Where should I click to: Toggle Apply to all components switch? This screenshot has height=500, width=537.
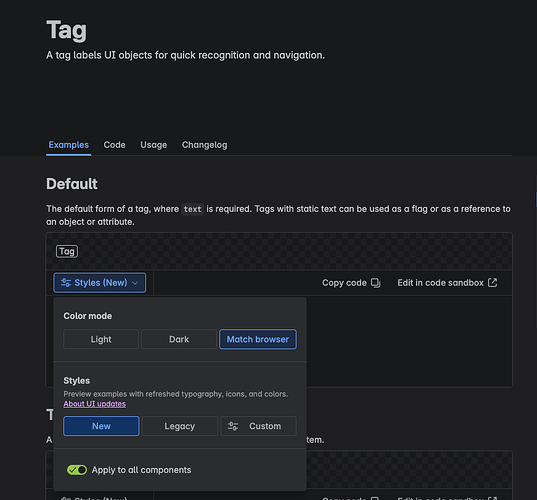click(77, 470)
